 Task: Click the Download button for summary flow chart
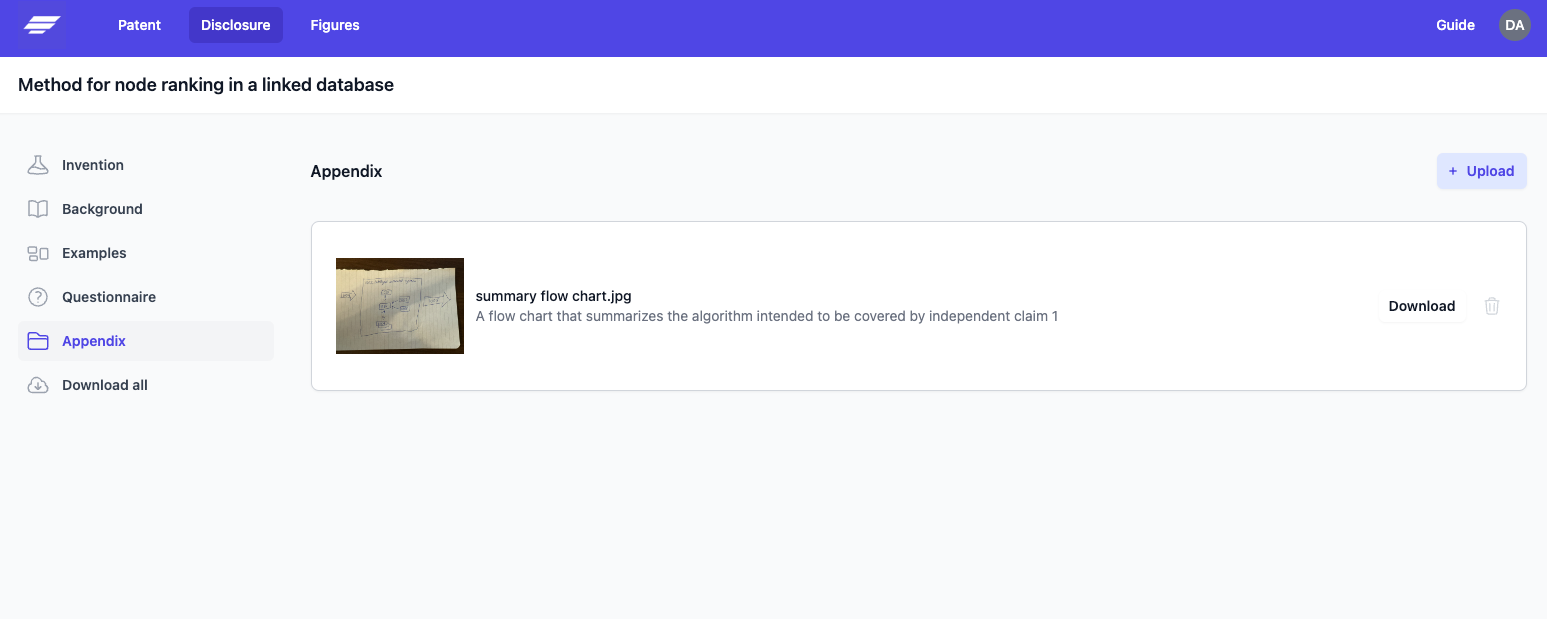click(1422, 305)
